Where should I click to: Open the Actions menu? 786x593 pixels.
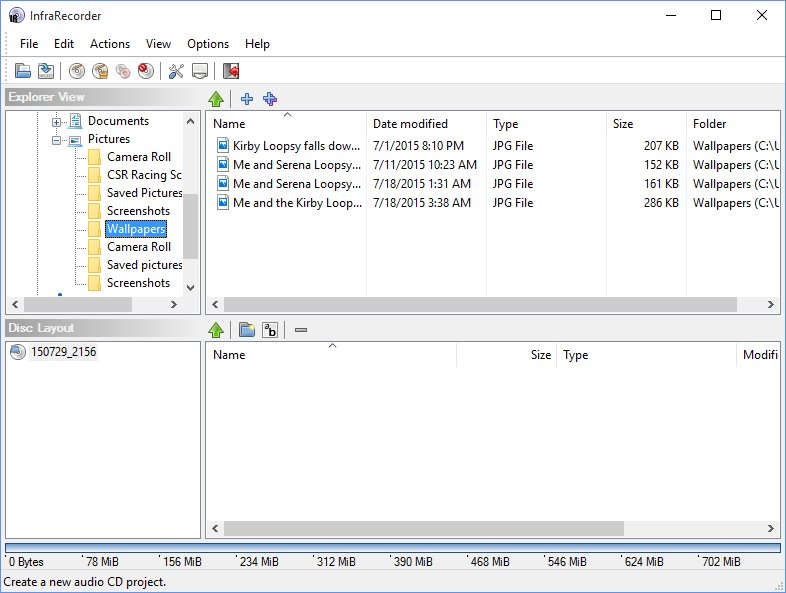pos(110,44)
